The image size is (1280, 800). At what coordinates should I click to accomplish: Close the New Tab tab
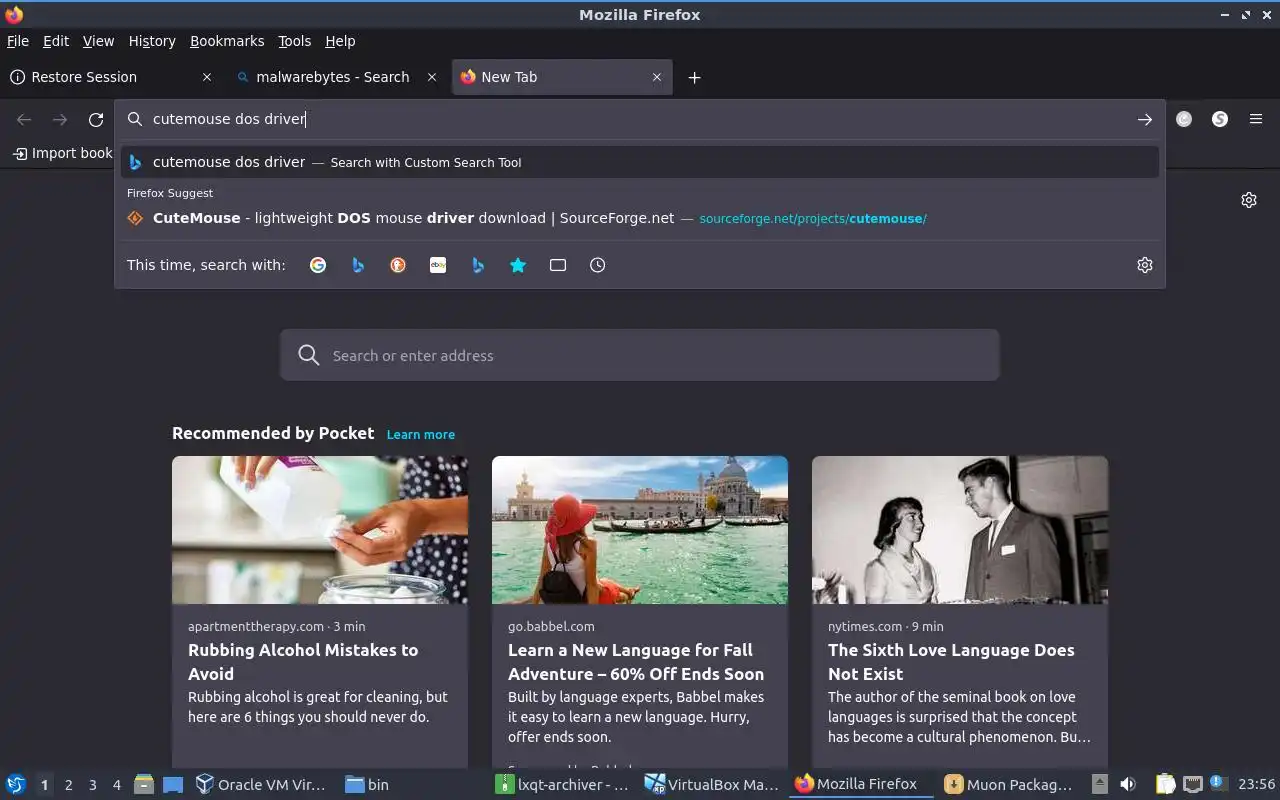tap(657, 77)
